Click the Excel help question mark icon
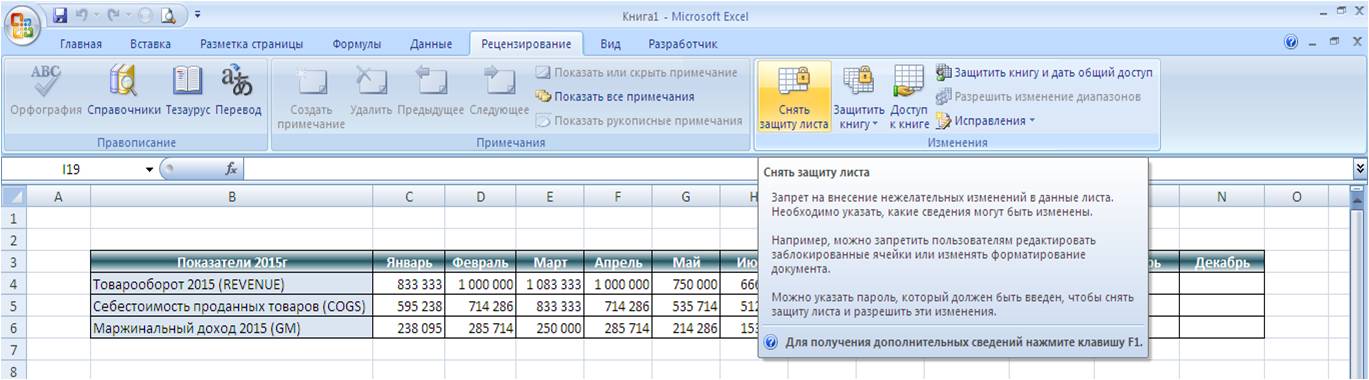The height and width of the screenshot is (380, 1369). [1291, 44]
